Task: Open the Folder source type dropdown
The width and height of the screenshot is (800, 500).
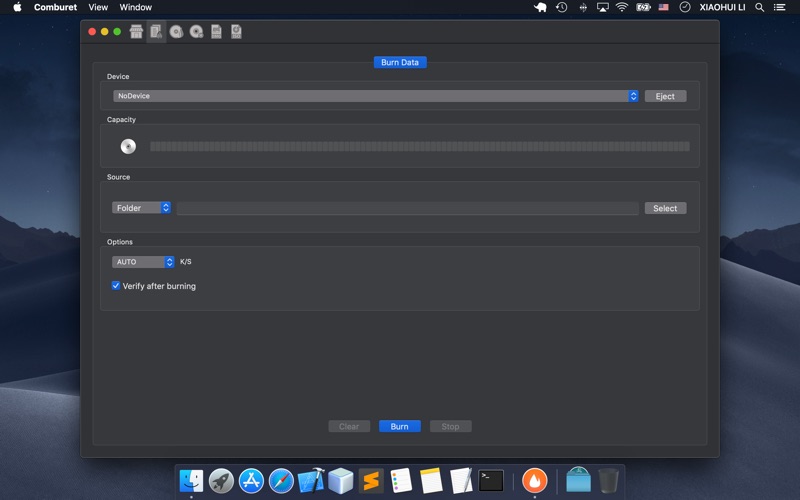Action: [141, 208]
